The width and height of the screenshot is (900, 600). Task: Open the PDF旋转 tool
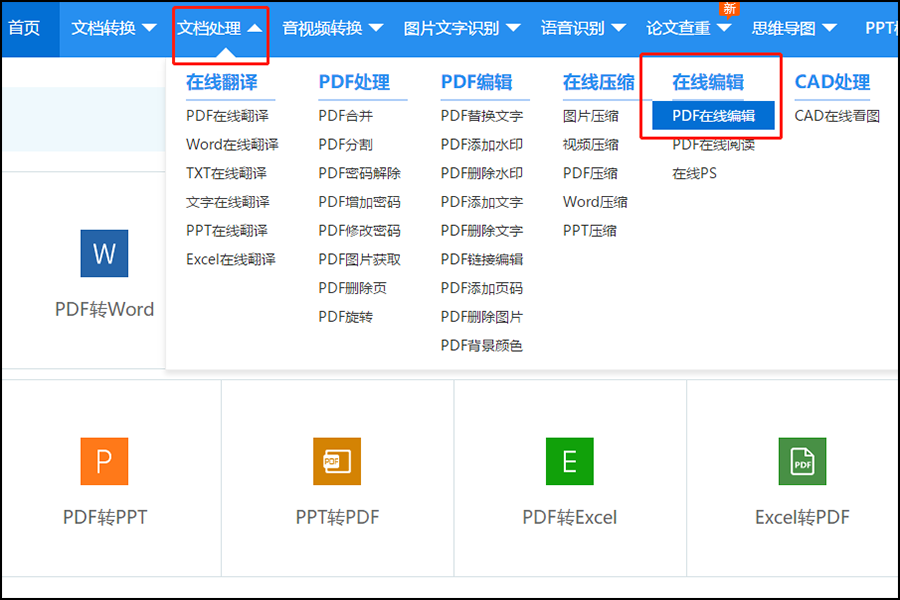[x=346, y=317]
